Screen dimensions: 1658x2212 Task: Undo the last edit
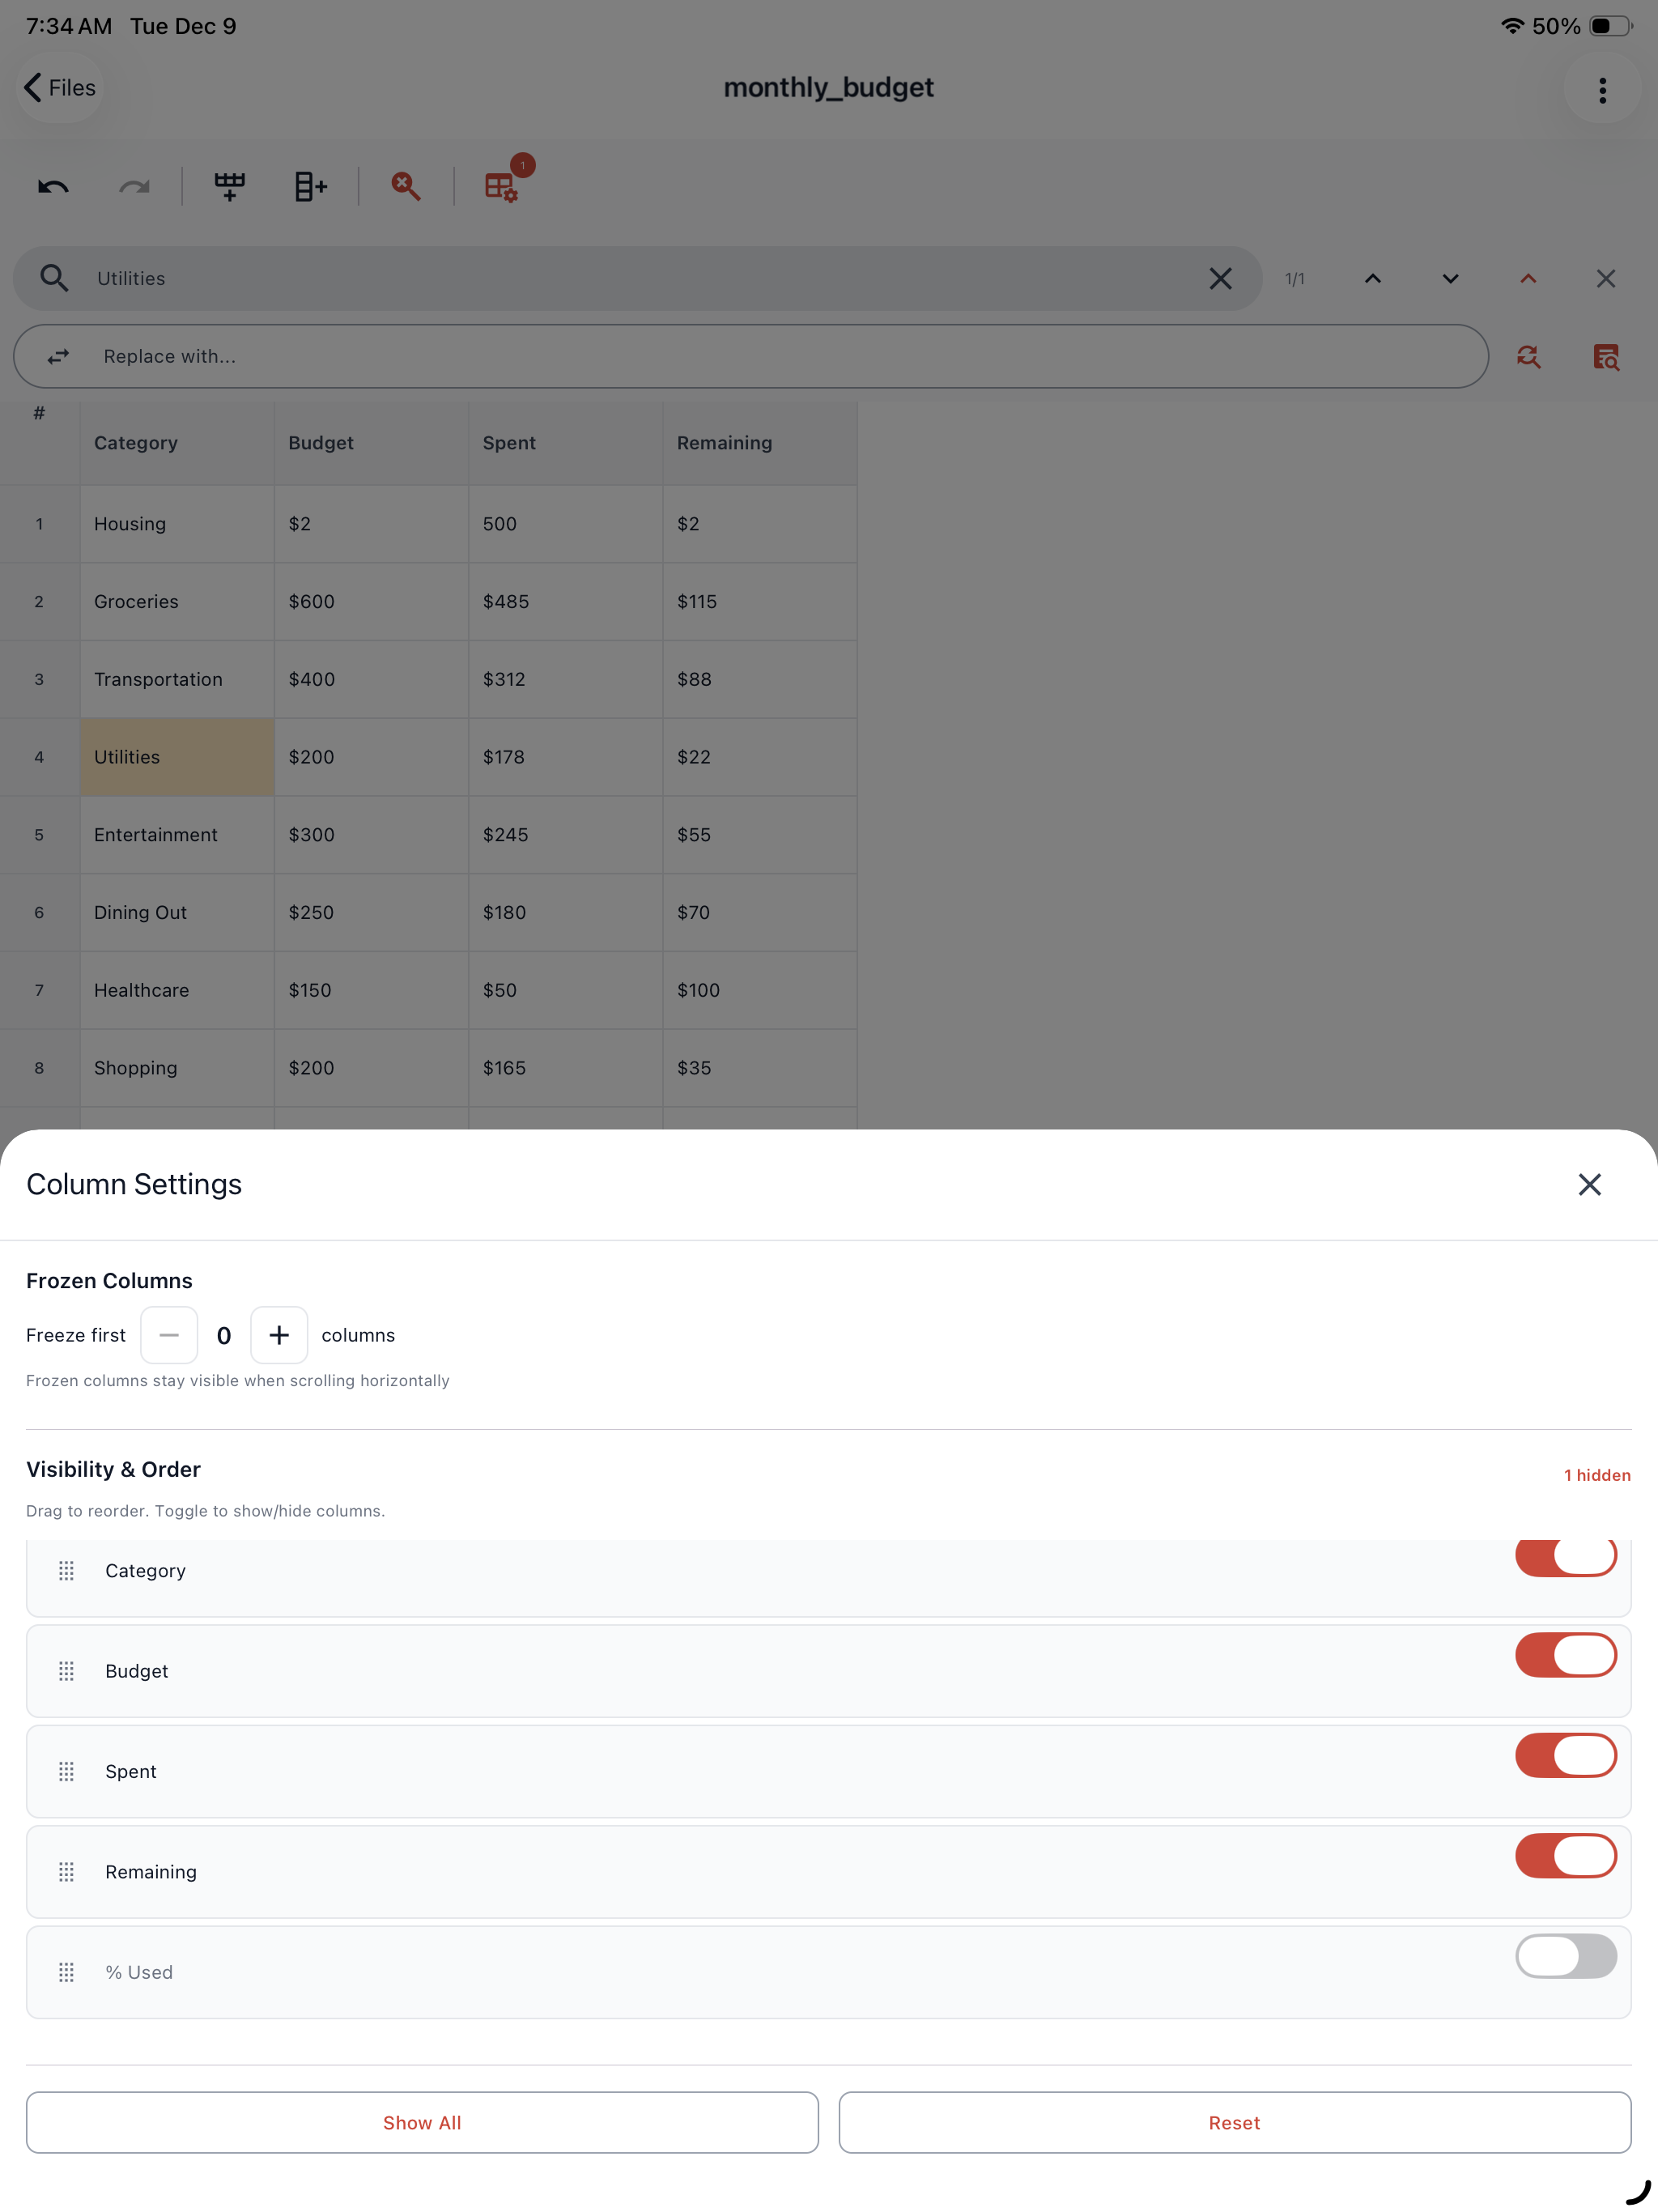(x=54, y=186)
